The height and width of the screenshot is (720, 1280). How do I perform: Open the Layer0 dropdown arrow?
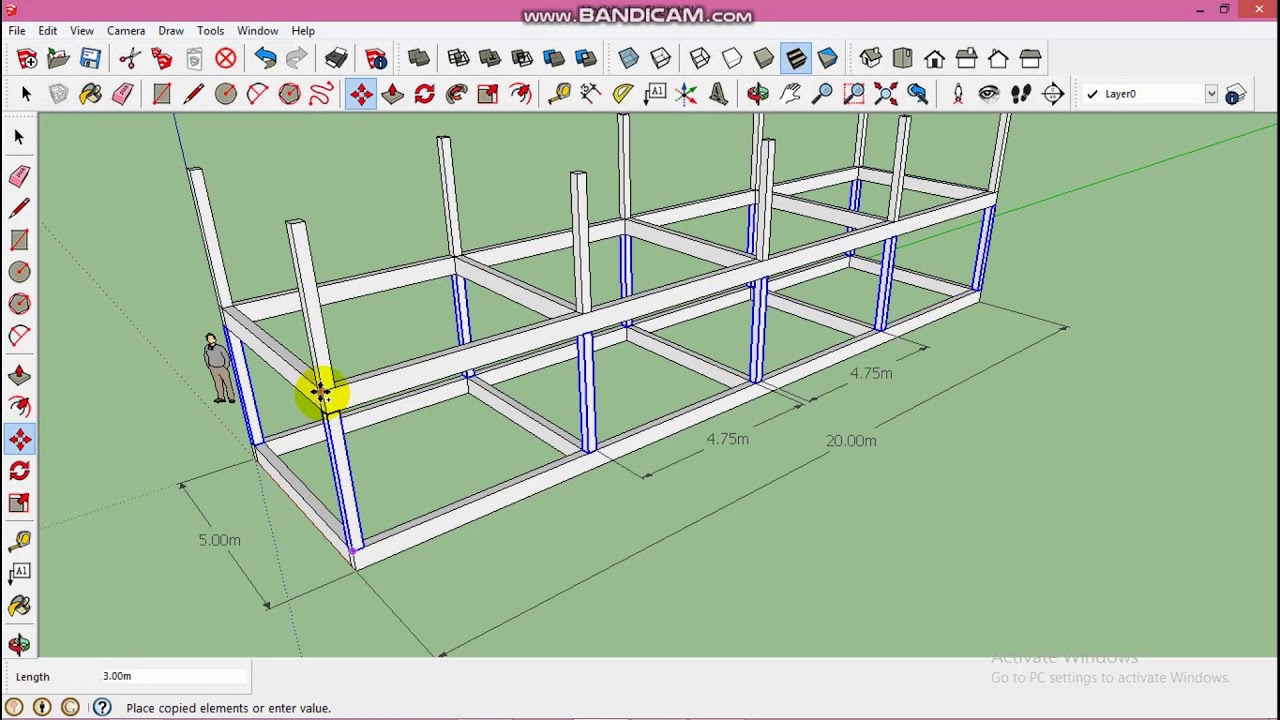[x=1211, y=94]
